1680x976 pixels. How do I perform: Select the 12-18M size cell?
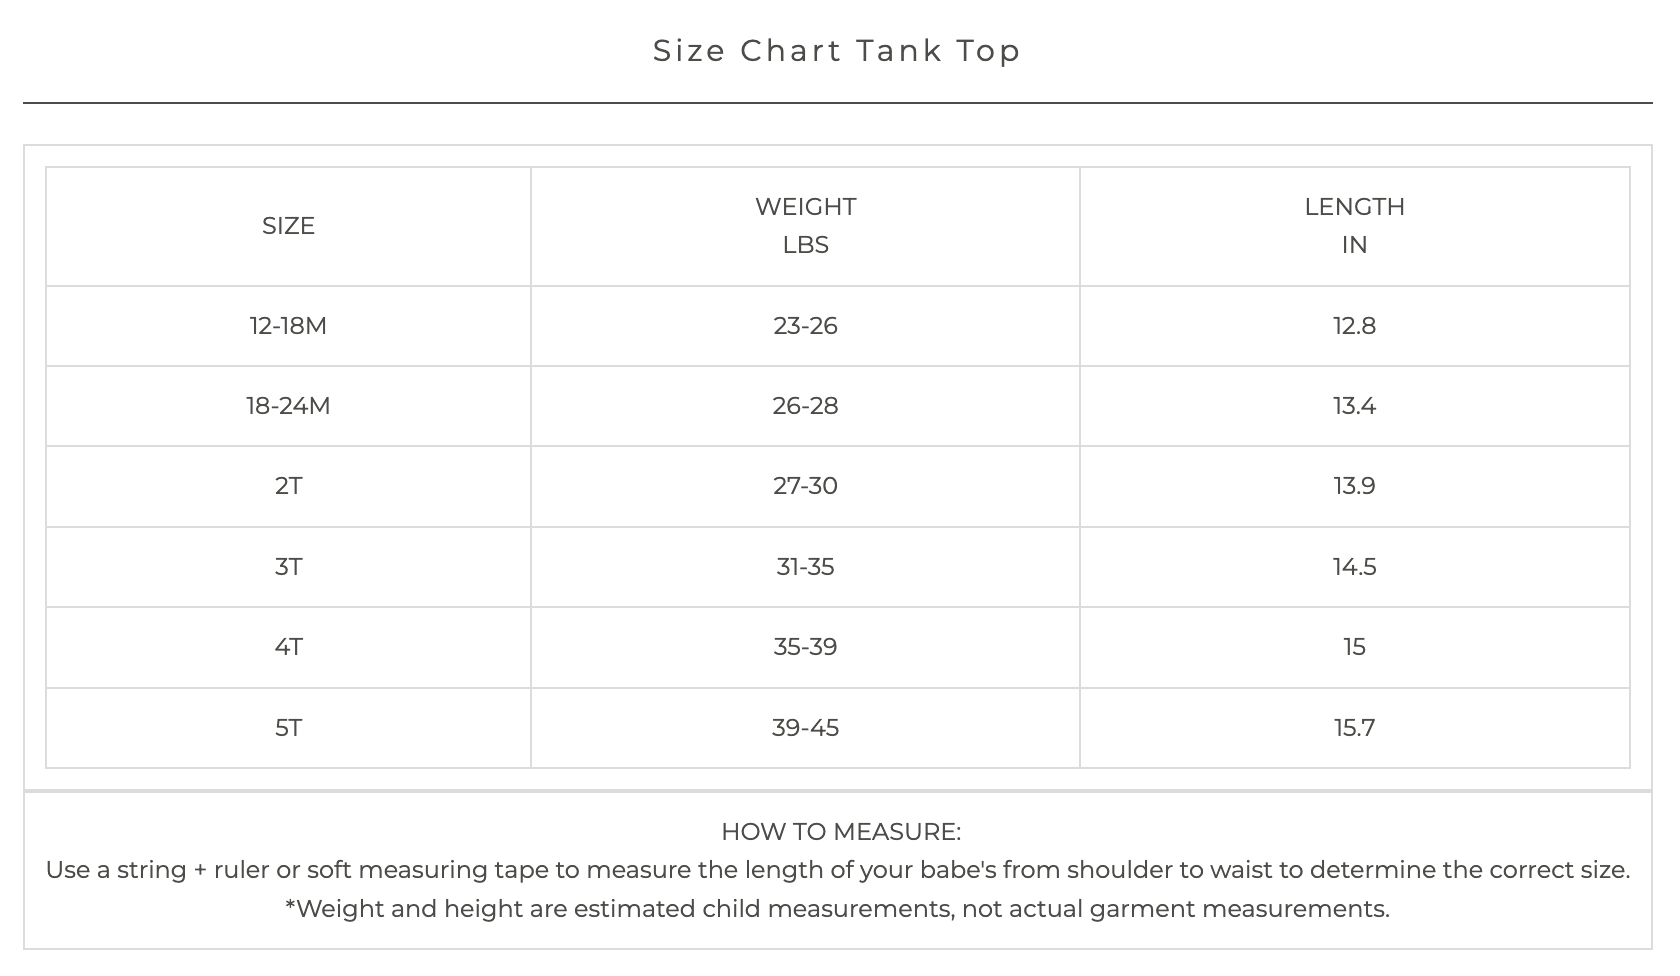click(x=288, y=326)
